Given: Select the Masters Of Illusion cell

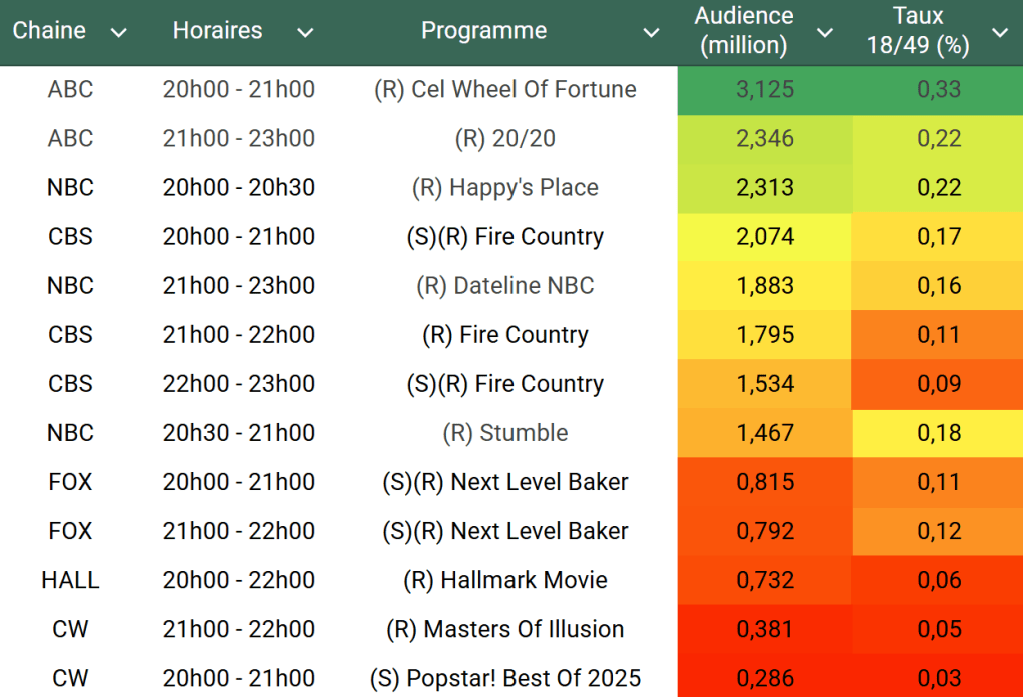Looking at the screenshot, I should point(505,629).
